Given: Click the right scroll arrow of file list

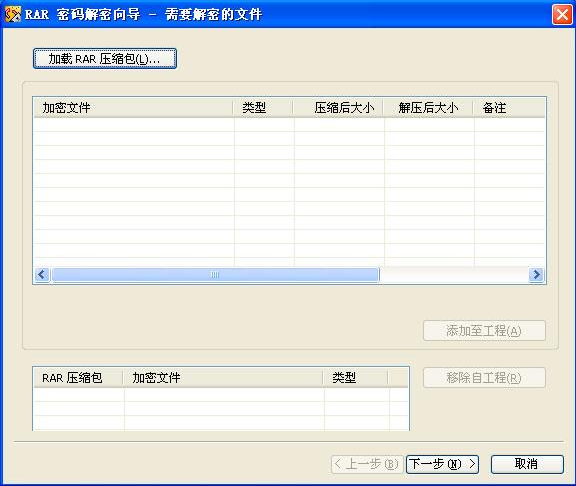Looking at the screenshot, I should point(536,274).
